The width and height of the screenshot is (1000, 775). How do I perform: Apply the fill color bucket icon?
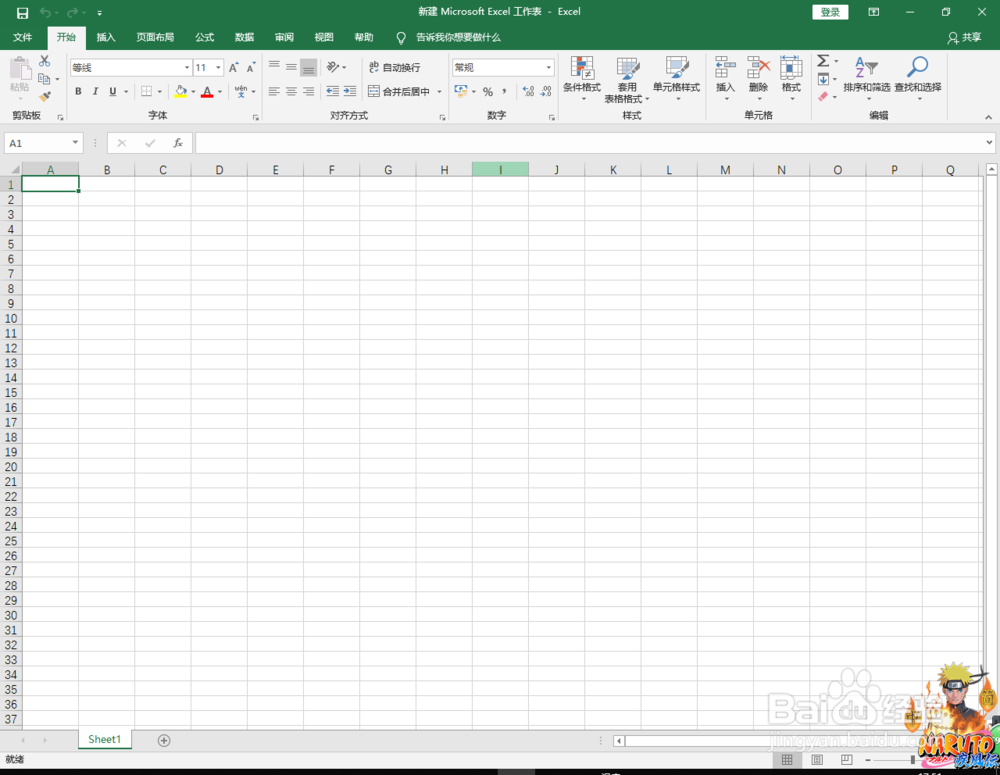(x=181, y=91)
